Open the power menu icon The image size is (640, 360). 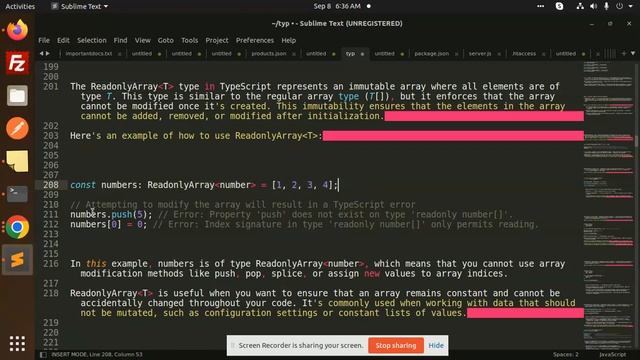point(620,6)
